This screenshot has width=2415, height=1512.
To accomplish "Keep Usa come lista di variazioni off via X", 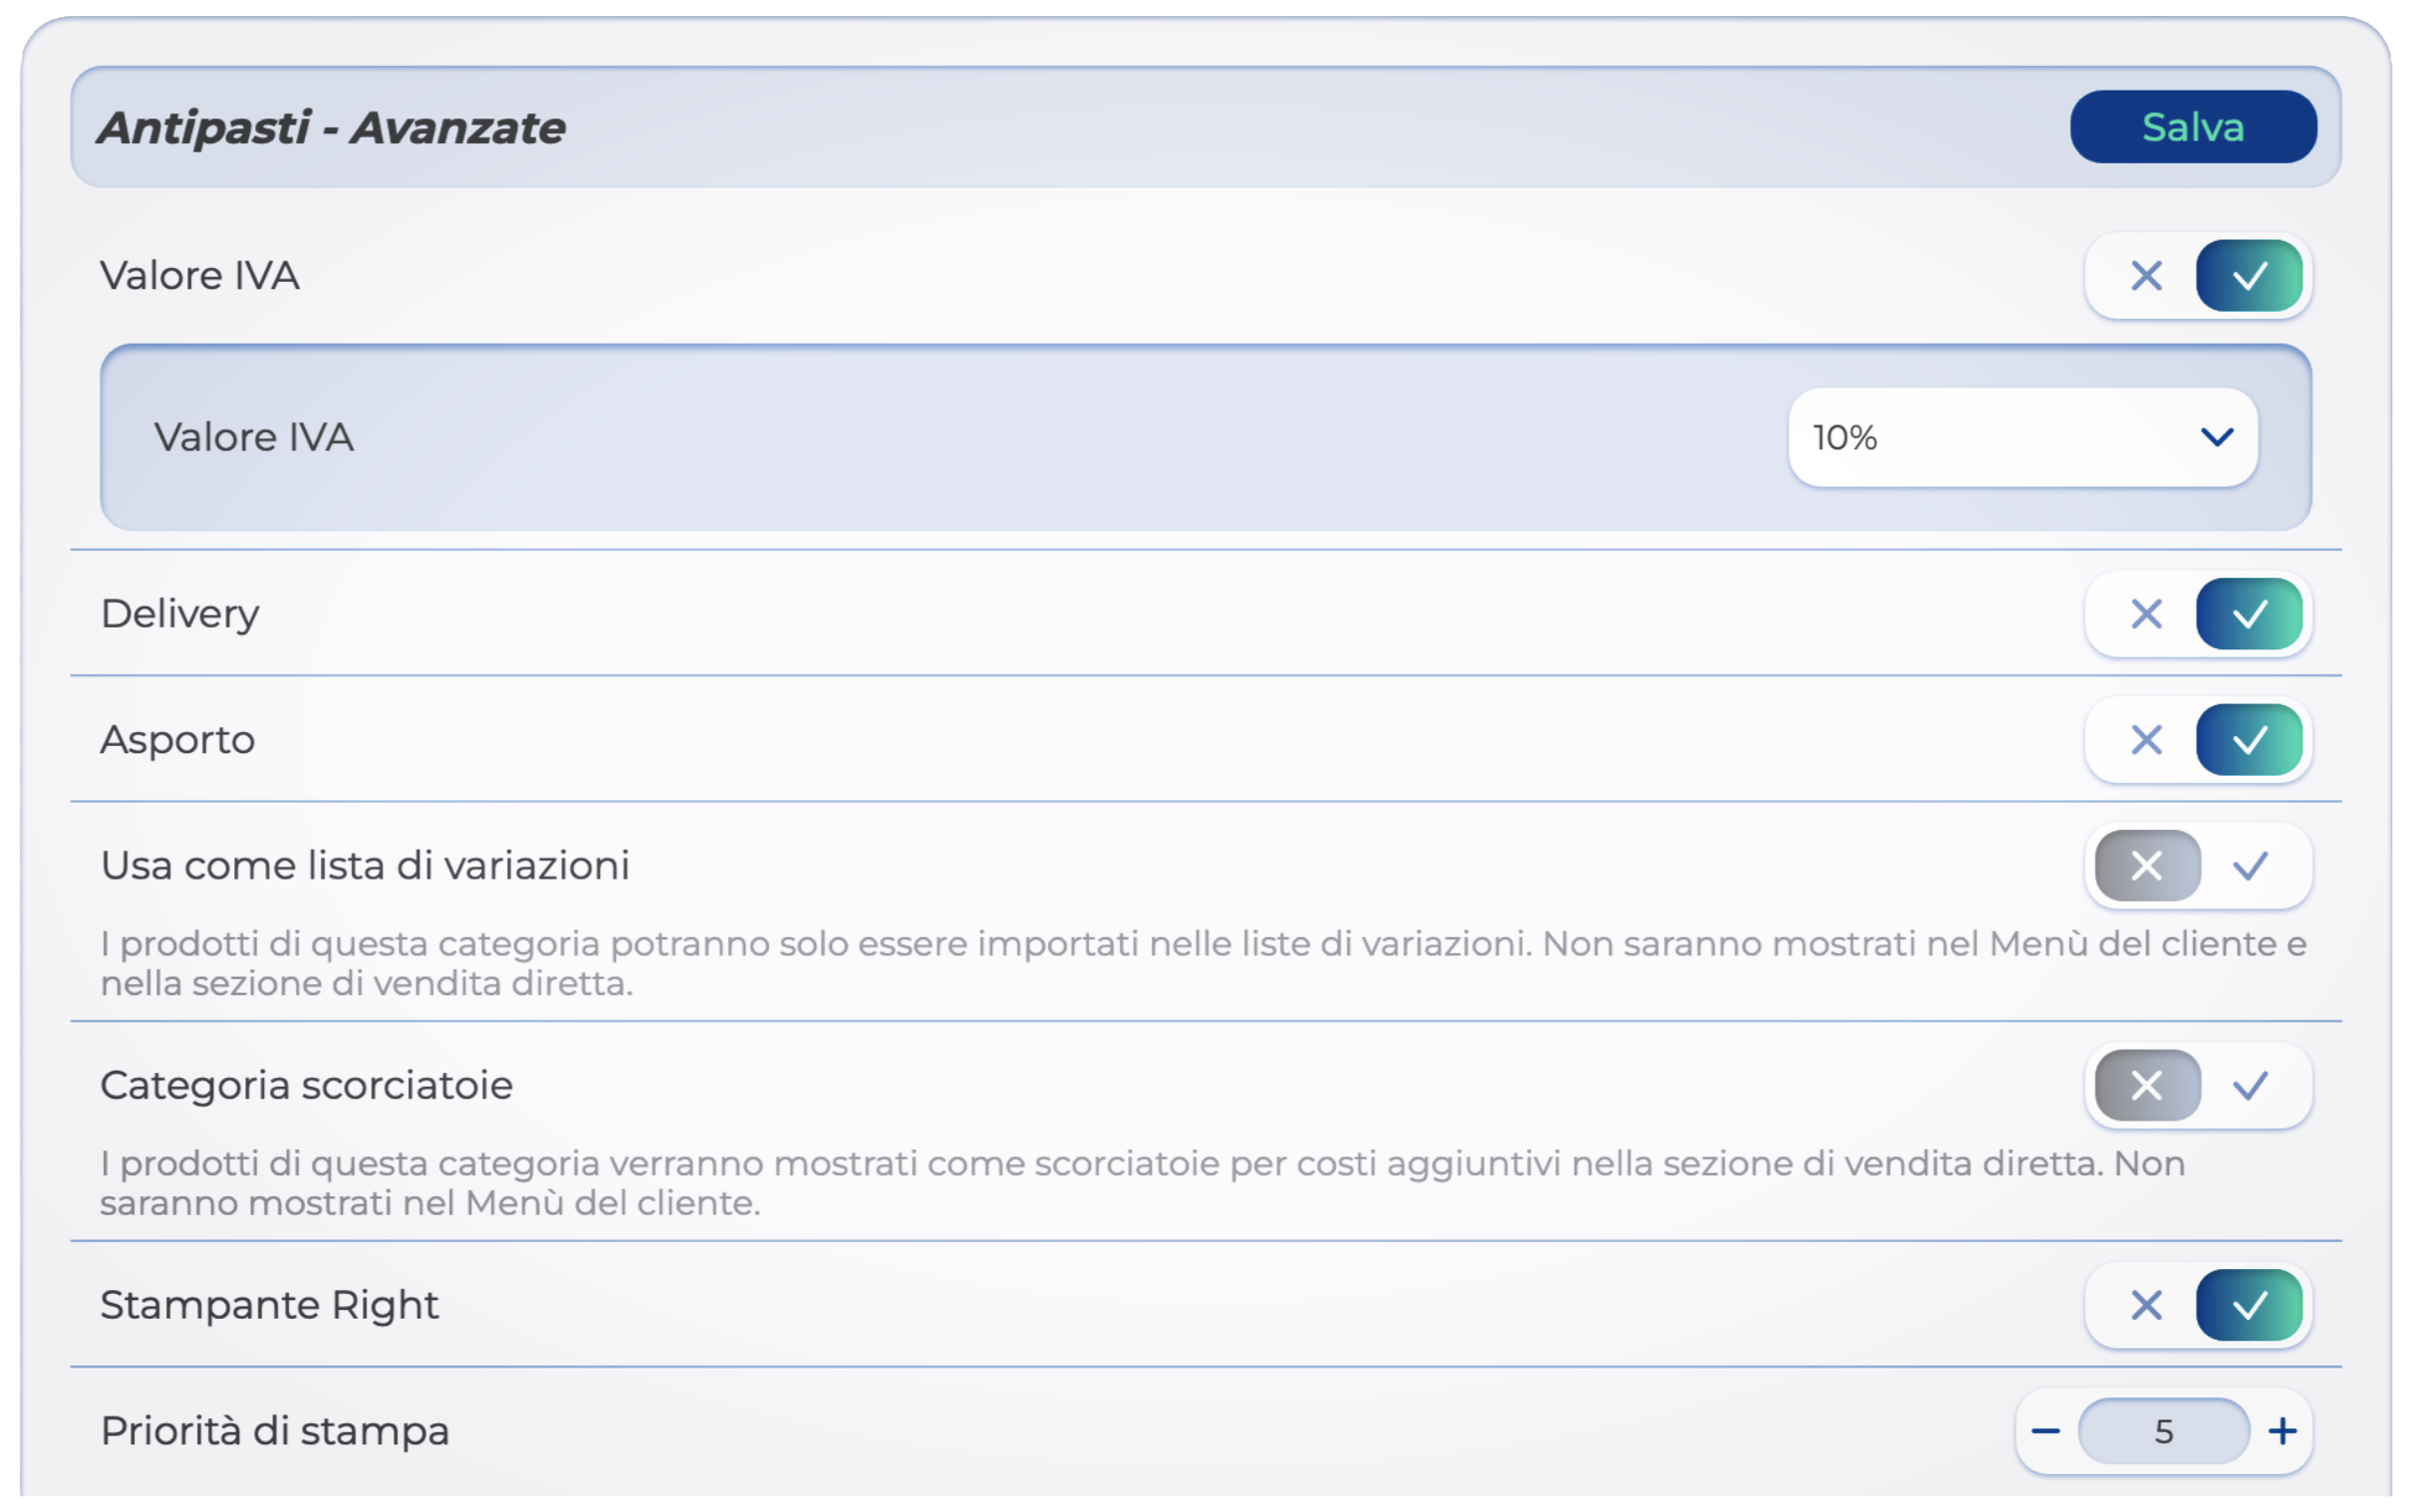I will pyautogui.click(x=2145, y=865).
